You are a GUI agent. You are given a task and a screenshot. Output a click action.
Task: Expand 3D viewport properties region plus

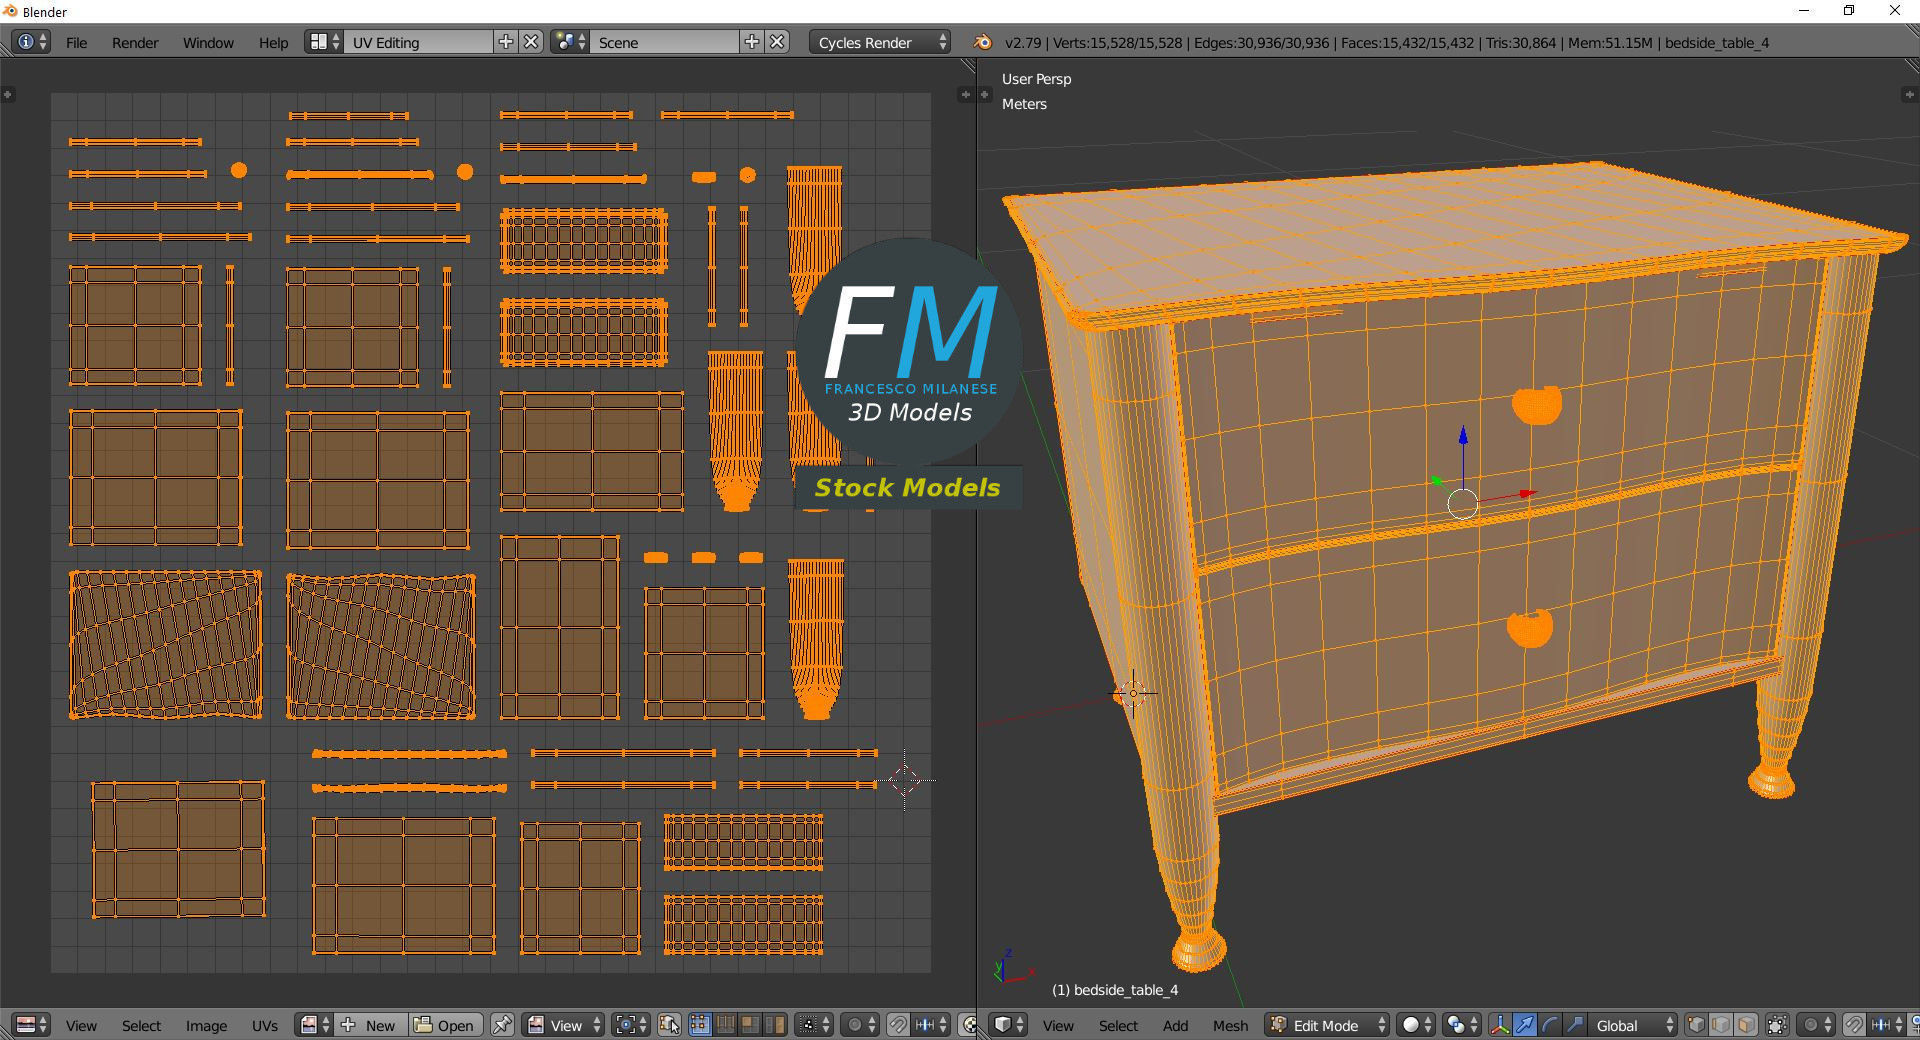click(x=1910, y=94)
